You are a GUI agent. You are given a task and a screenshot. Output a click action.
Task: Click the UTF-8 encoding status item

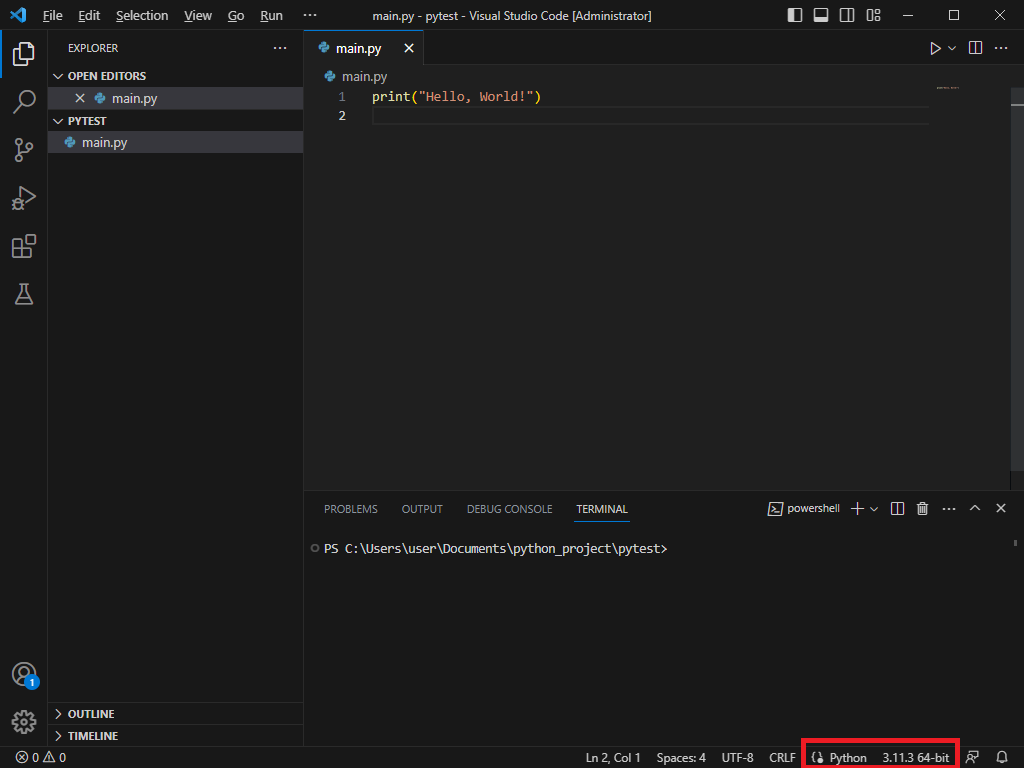(737, 758)
